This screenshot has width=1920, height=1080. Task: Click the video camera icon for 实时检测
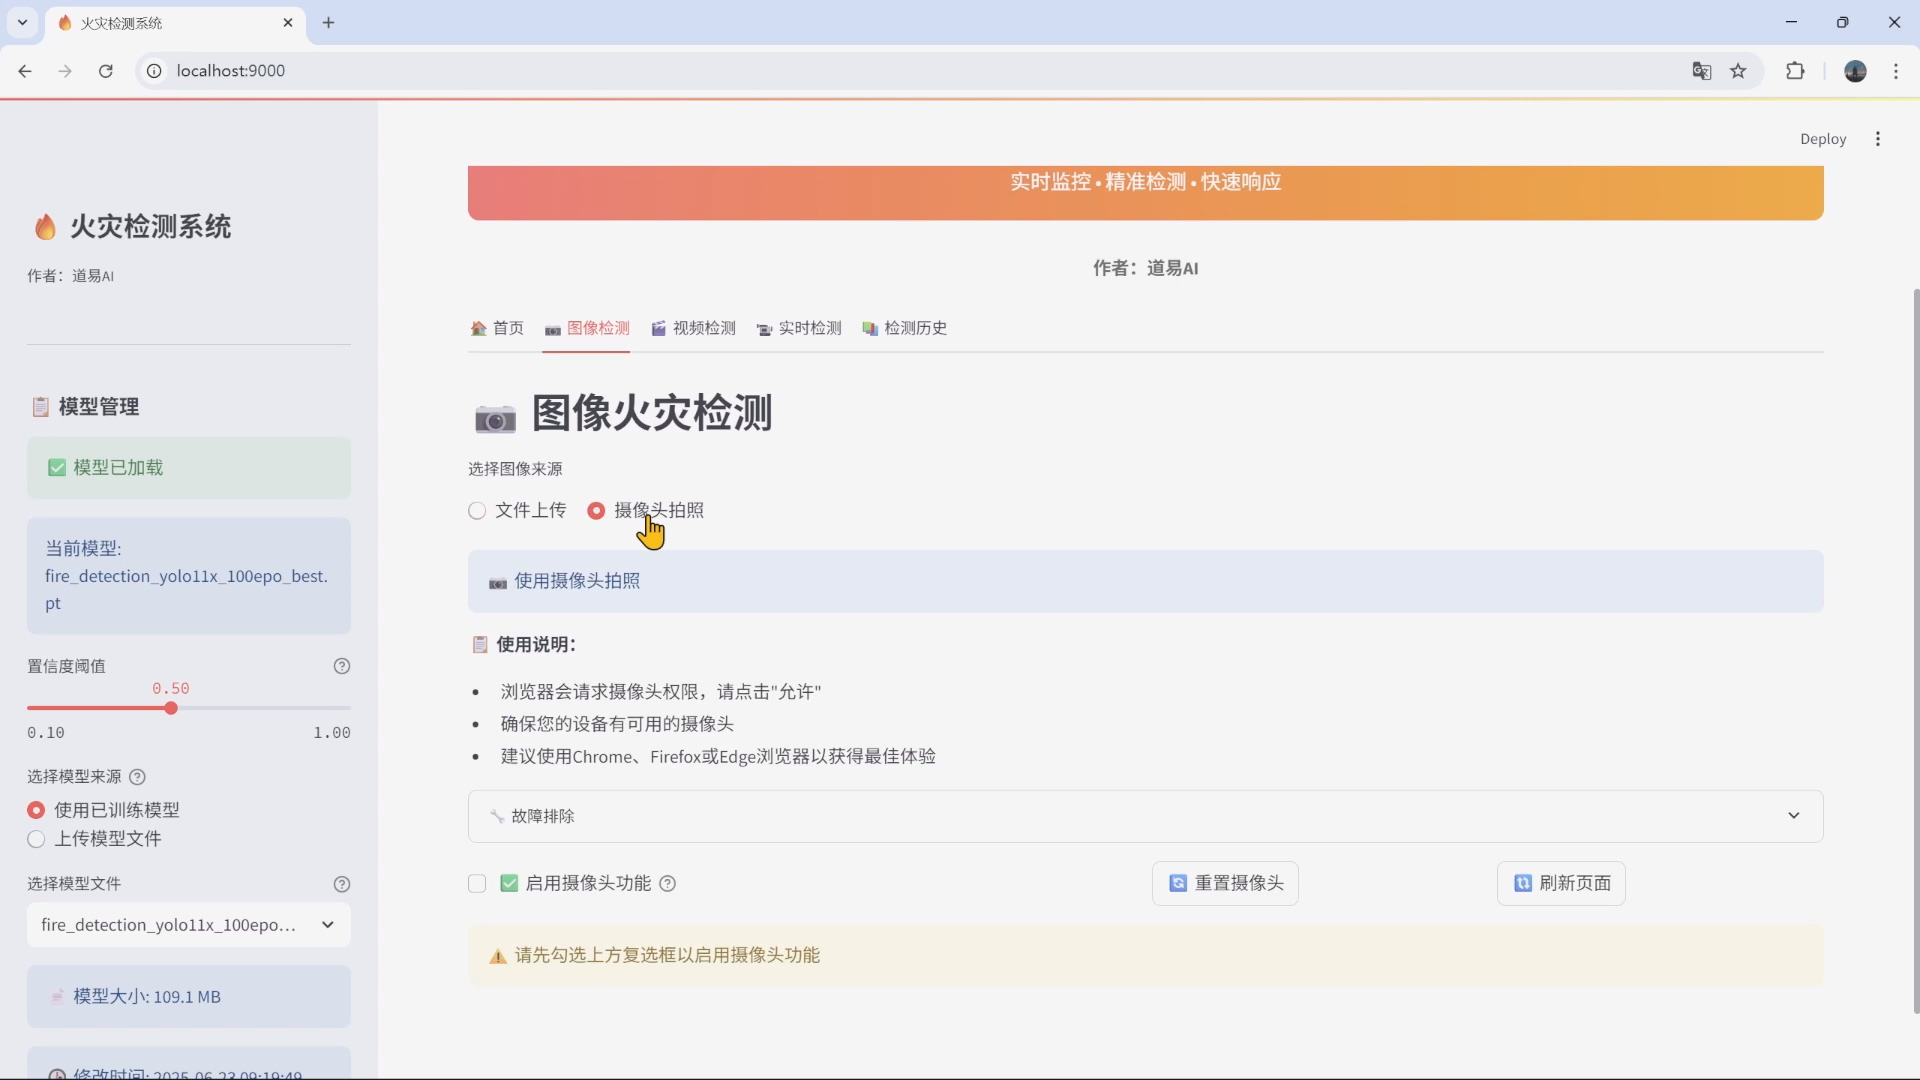[765, 329]
